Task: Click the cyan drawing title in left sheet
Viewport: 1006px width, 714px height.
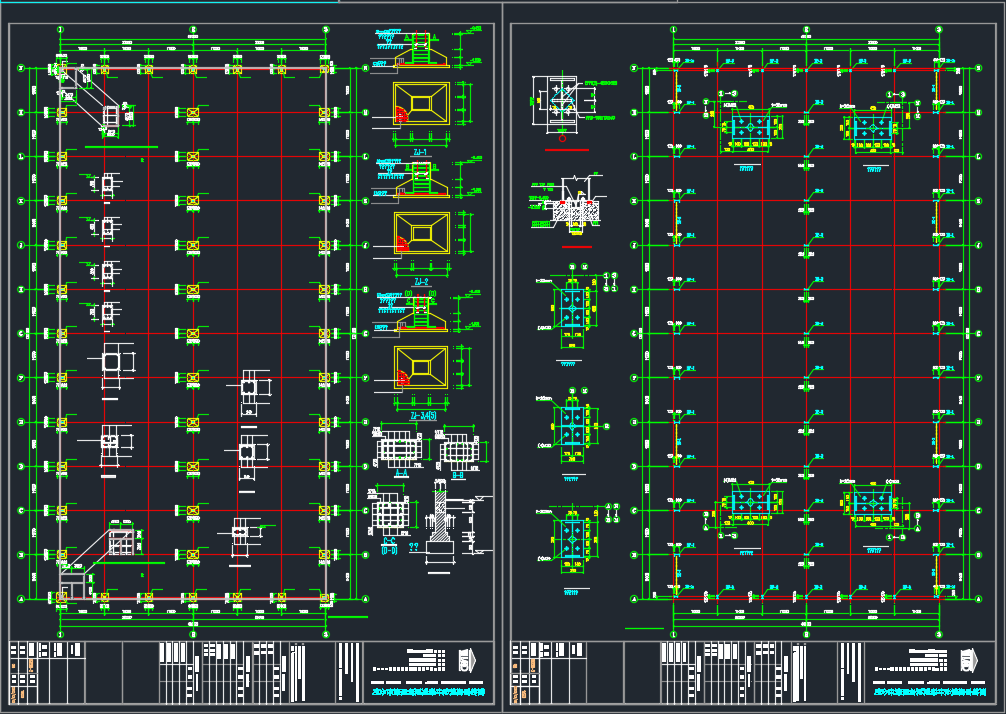Action: pos(429,693)
